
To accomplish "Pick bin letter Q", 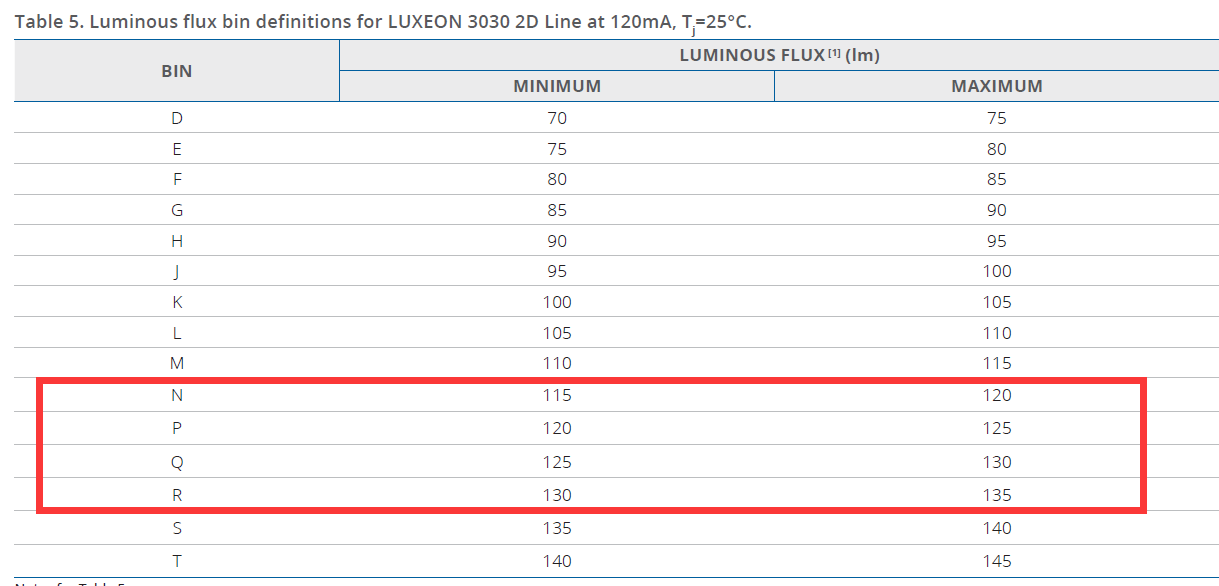I will click(x=177, y=462).
